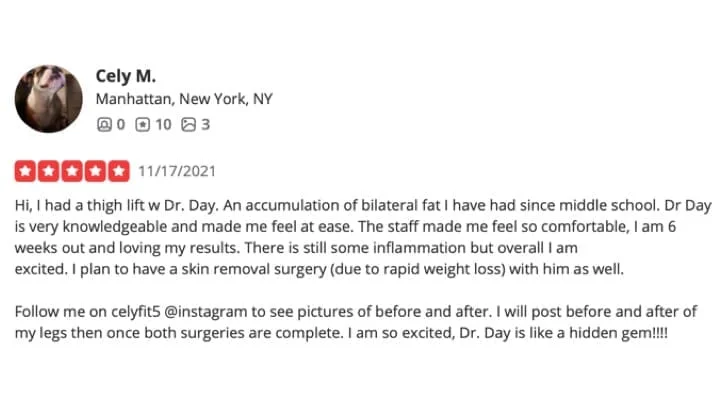720x405 pixels.
Task: Select the fifth red rating star
Action: click(119, 171)
